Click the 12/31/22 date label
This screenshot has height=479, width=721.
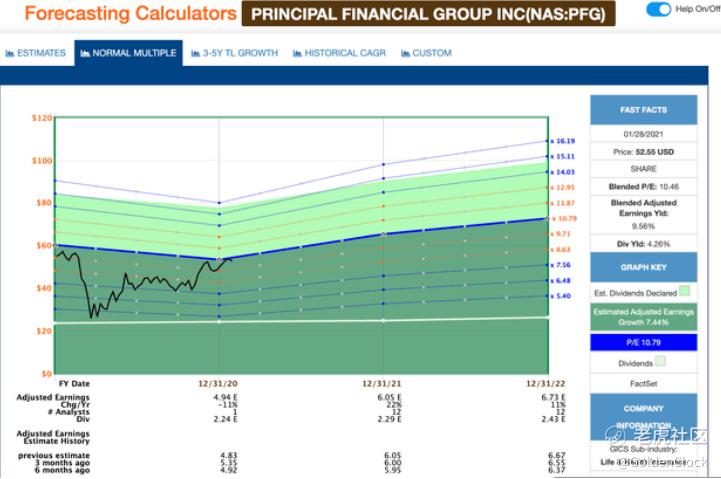pyautogui.click(x=546, y=383)
